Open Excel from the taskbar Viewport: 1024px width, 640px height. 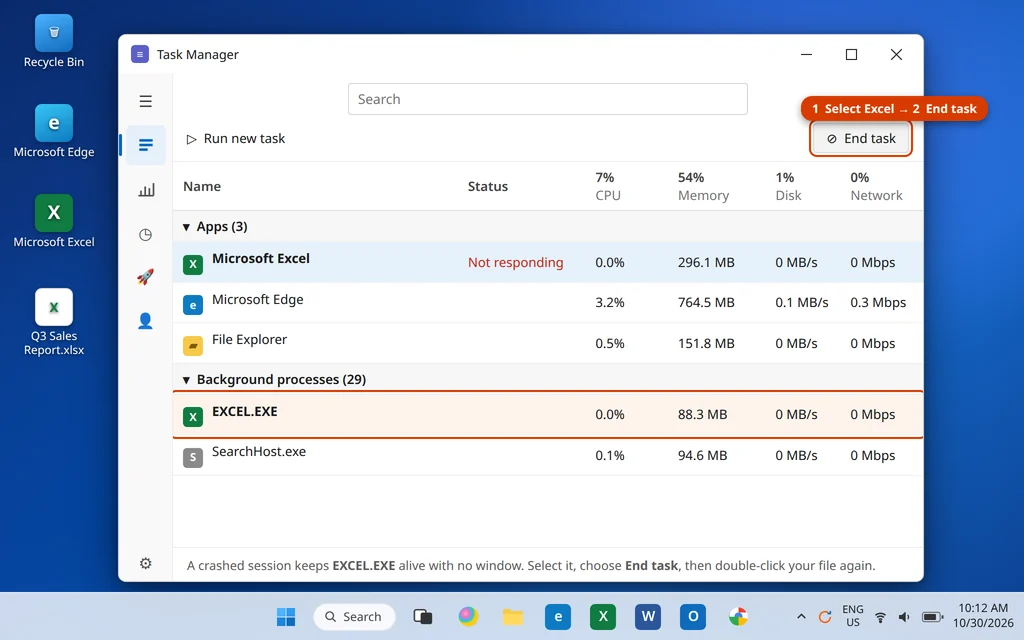603,616
